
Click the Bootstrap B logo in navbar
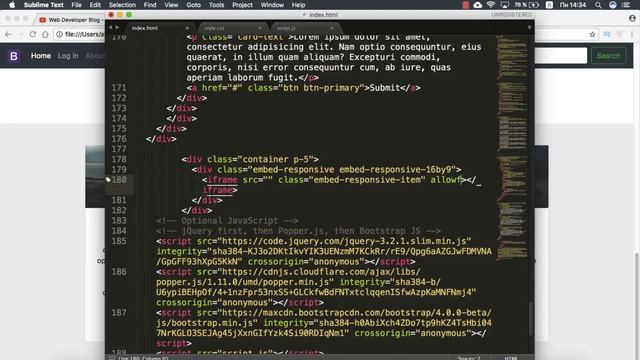[13, 56]
